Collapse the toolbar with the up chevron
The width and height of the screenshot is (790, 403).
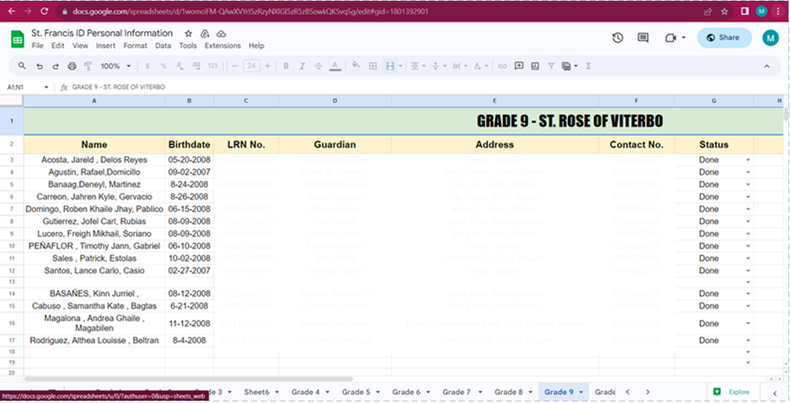[766, 66]
